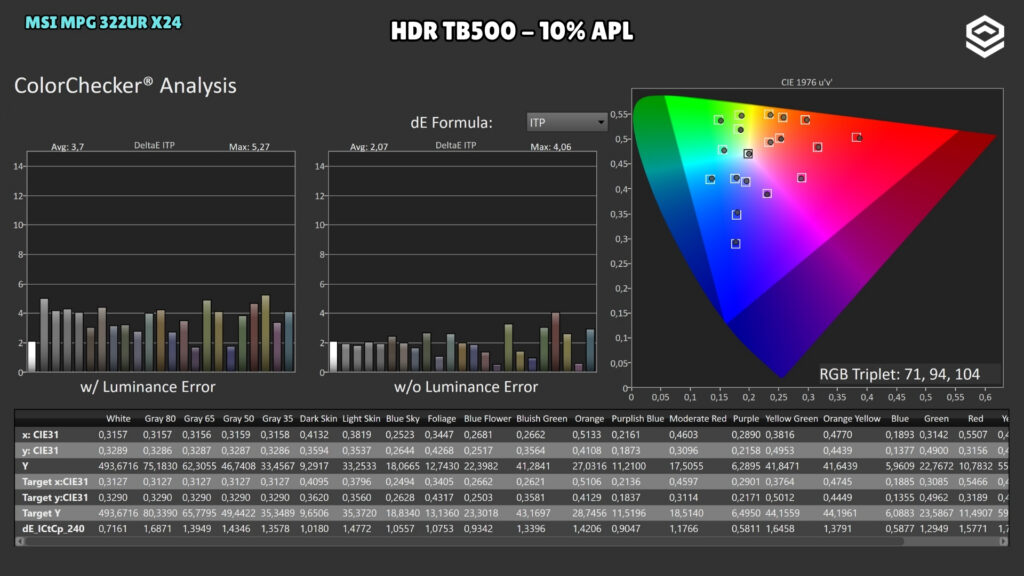The image size is (1024, 576).
Task: Select the 'Purplish Blue' column header
Action: [x=637, y=419]
